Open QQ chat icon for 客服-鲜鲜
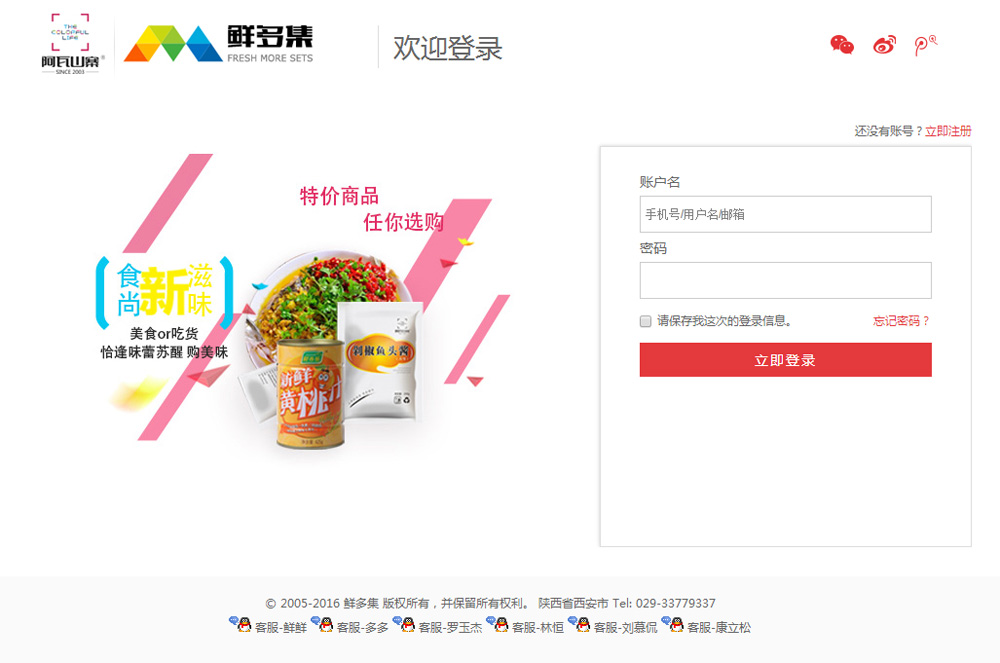This screenshot has height=663, width=1000. tap(240, 624)
